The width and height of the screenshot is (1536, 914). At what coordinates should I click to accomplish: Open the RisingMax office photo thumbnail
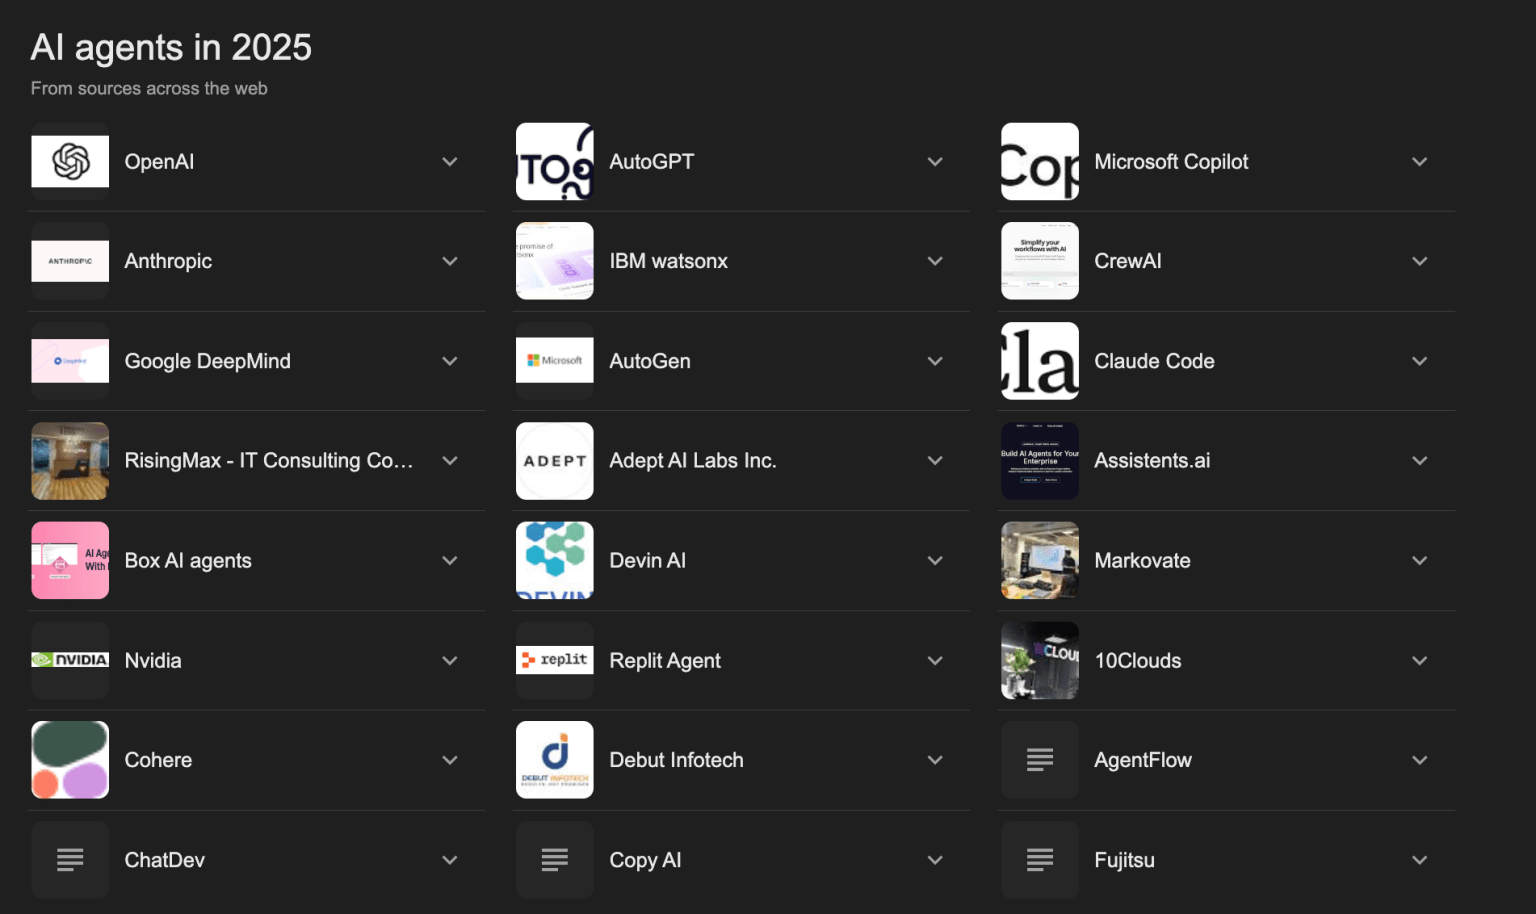coord(70,461)
